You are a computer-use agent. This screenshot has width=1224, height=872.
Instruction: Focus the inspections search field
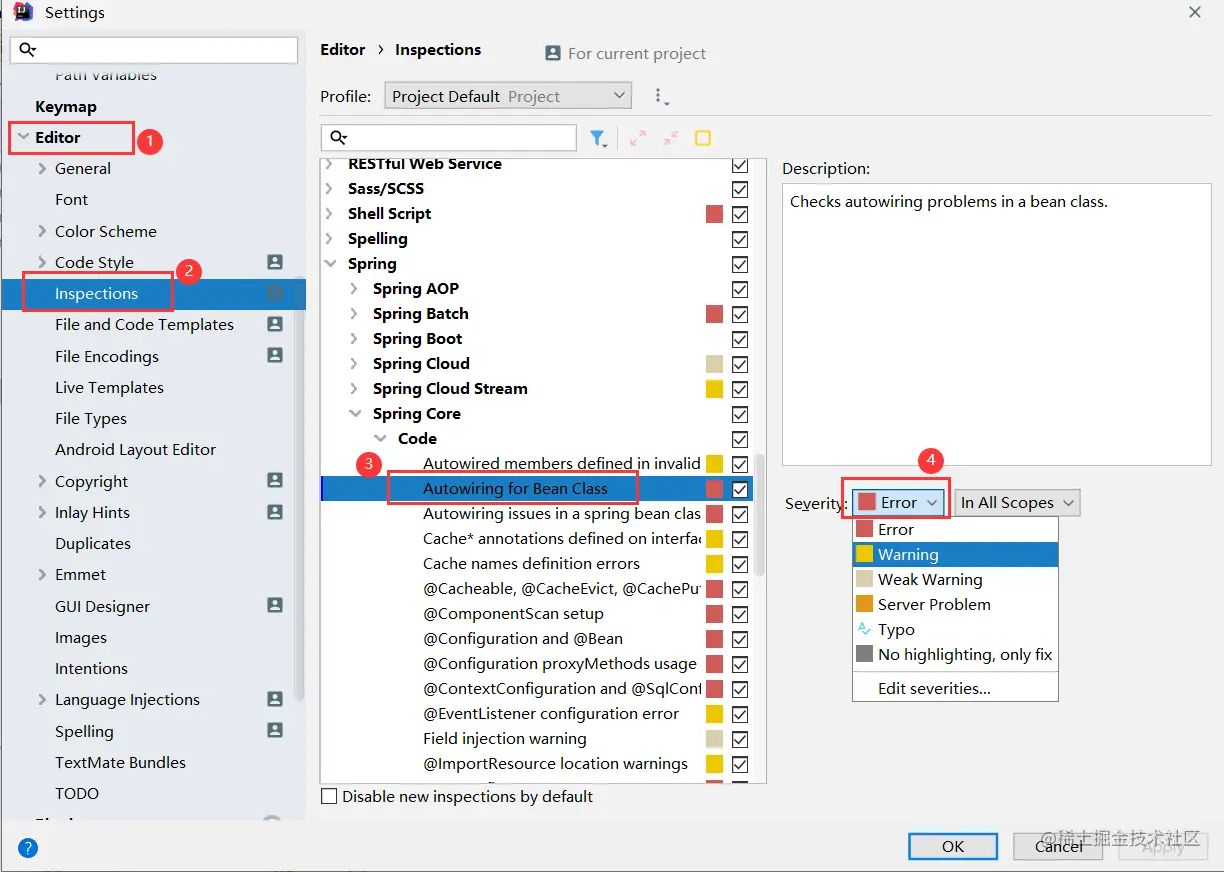tap(449, 138)
